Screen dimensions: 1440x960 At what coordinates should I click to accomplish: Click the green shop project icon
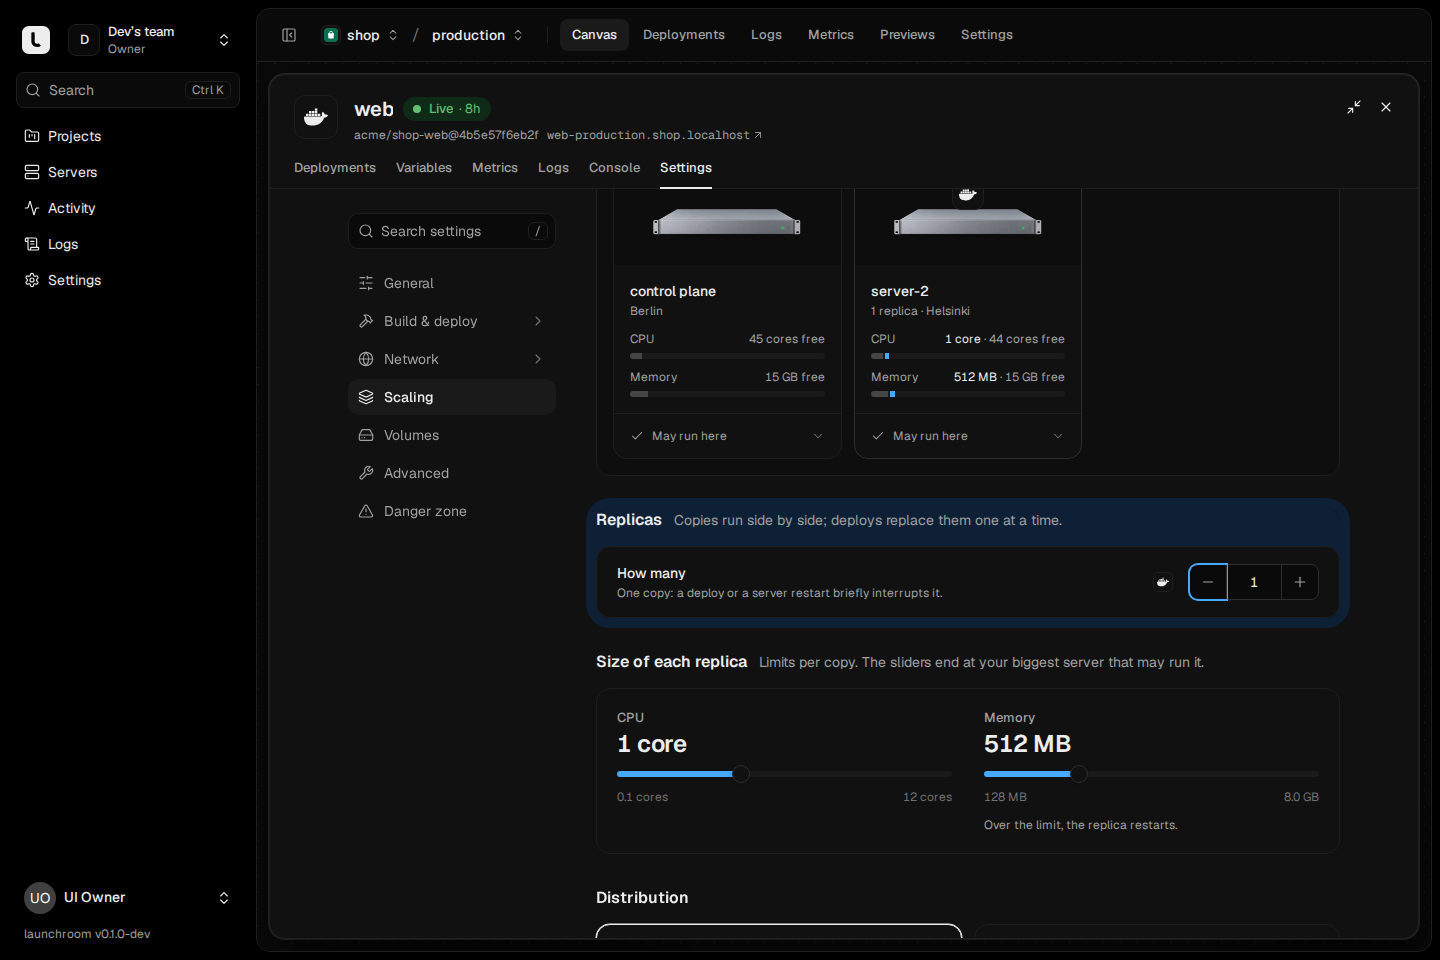pyautogui.click(x=331, y=35)
